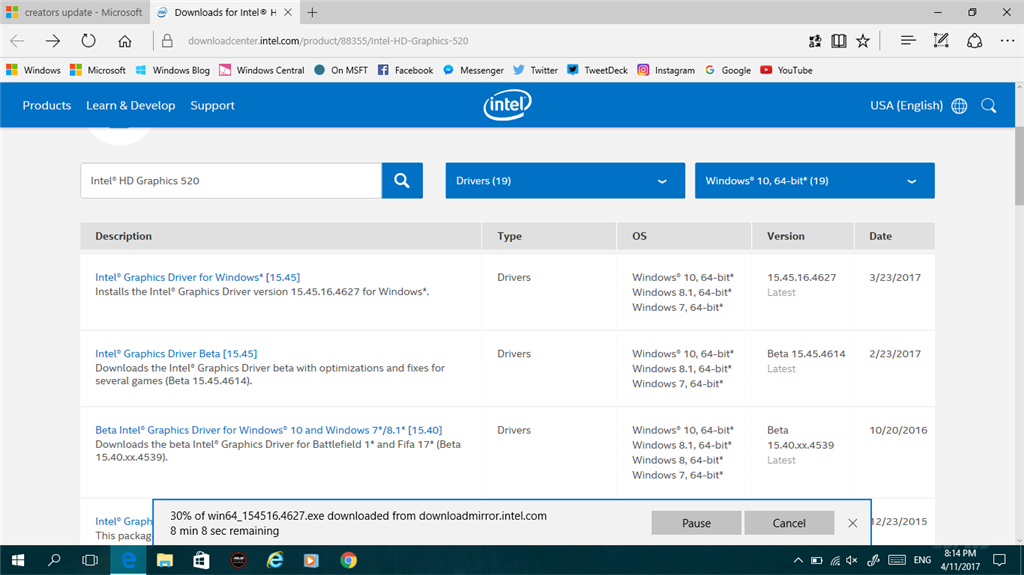
Task: Open the Google bookmark
Action: click(x=728, y=70)
